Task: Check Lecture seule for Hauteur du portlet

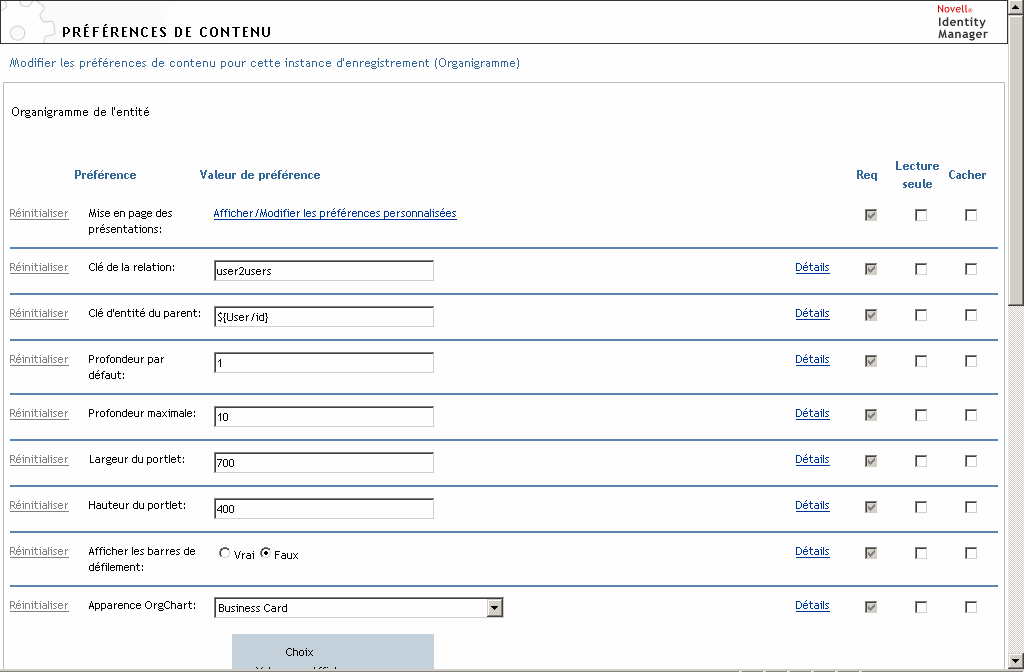Action: pos(921,507)
